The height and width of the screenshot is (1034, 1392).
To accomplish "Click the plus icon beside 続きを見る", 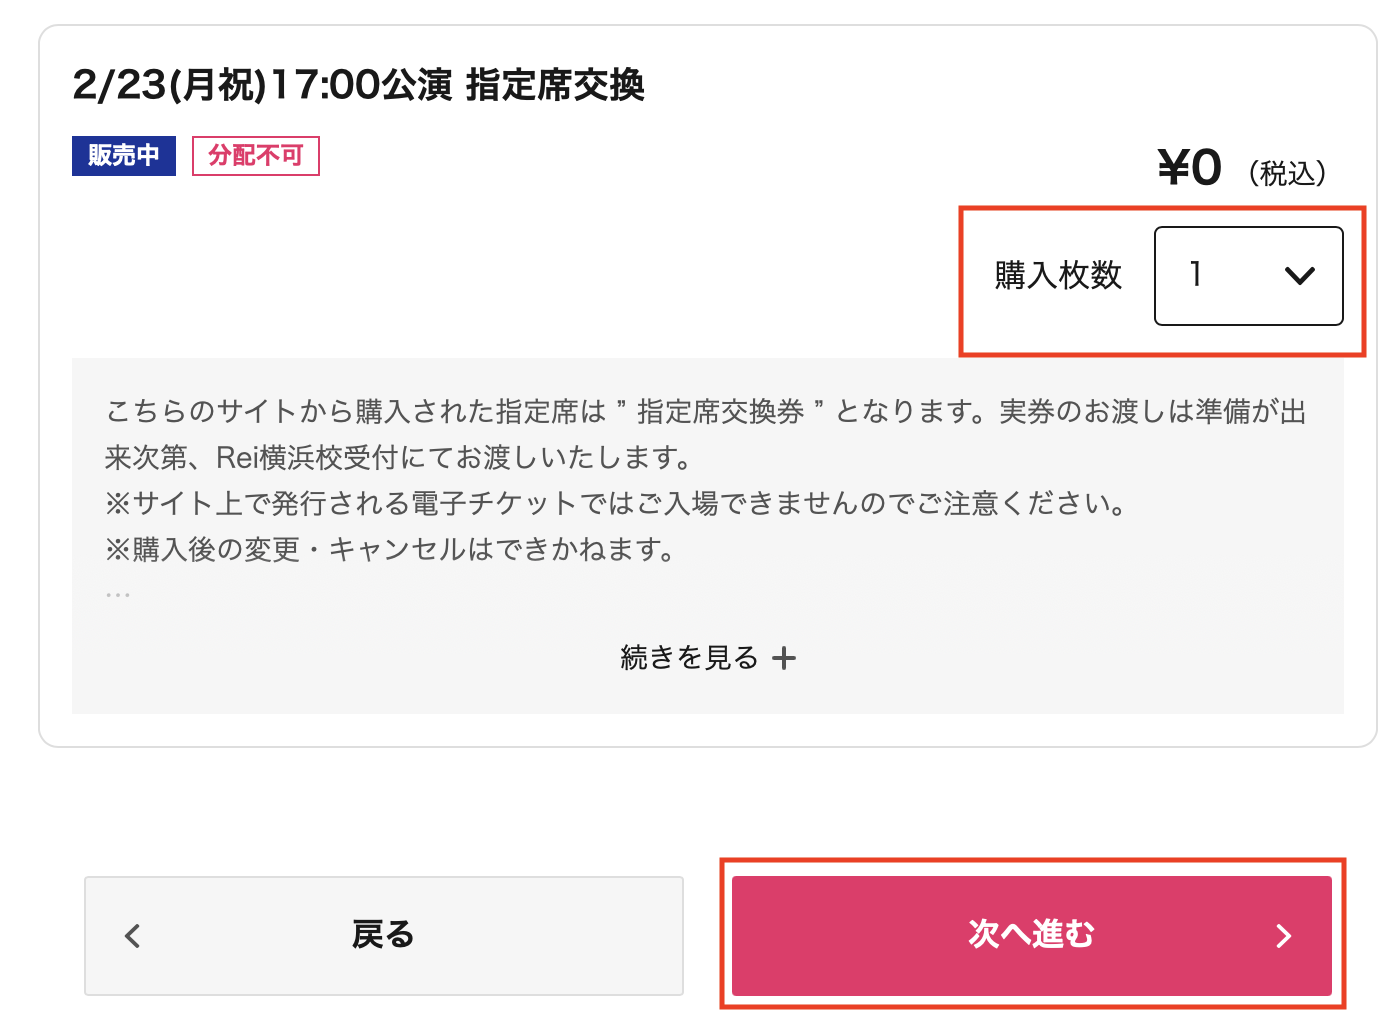I will (x=785, y=658).
